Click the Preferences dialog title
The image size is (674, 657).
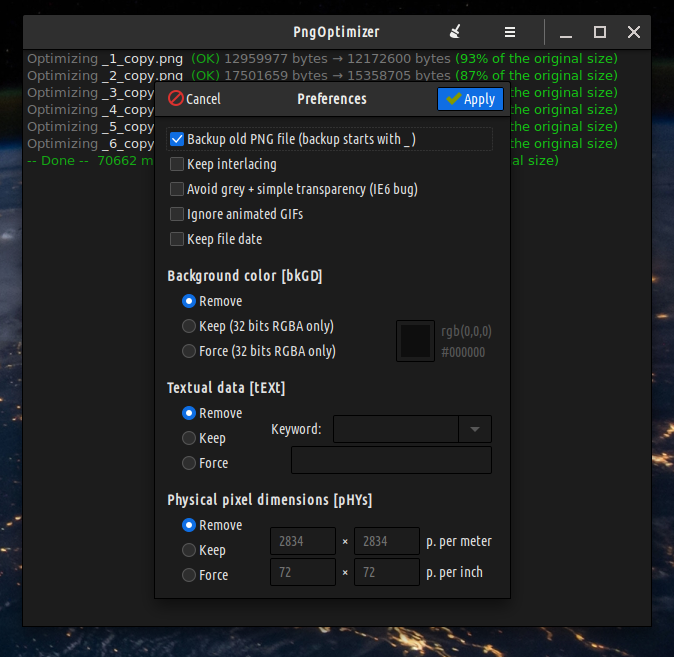click(332, 99)
